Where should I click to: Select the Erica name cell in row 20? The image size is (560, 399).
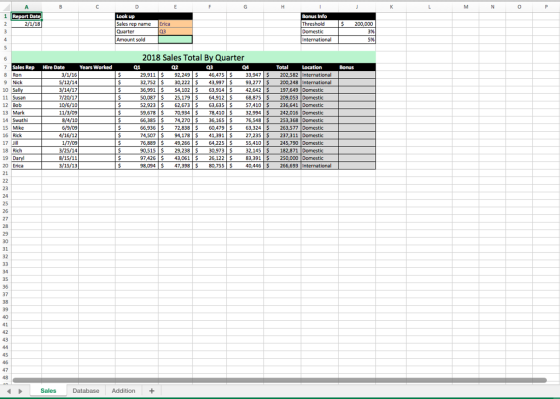point(26,166)
